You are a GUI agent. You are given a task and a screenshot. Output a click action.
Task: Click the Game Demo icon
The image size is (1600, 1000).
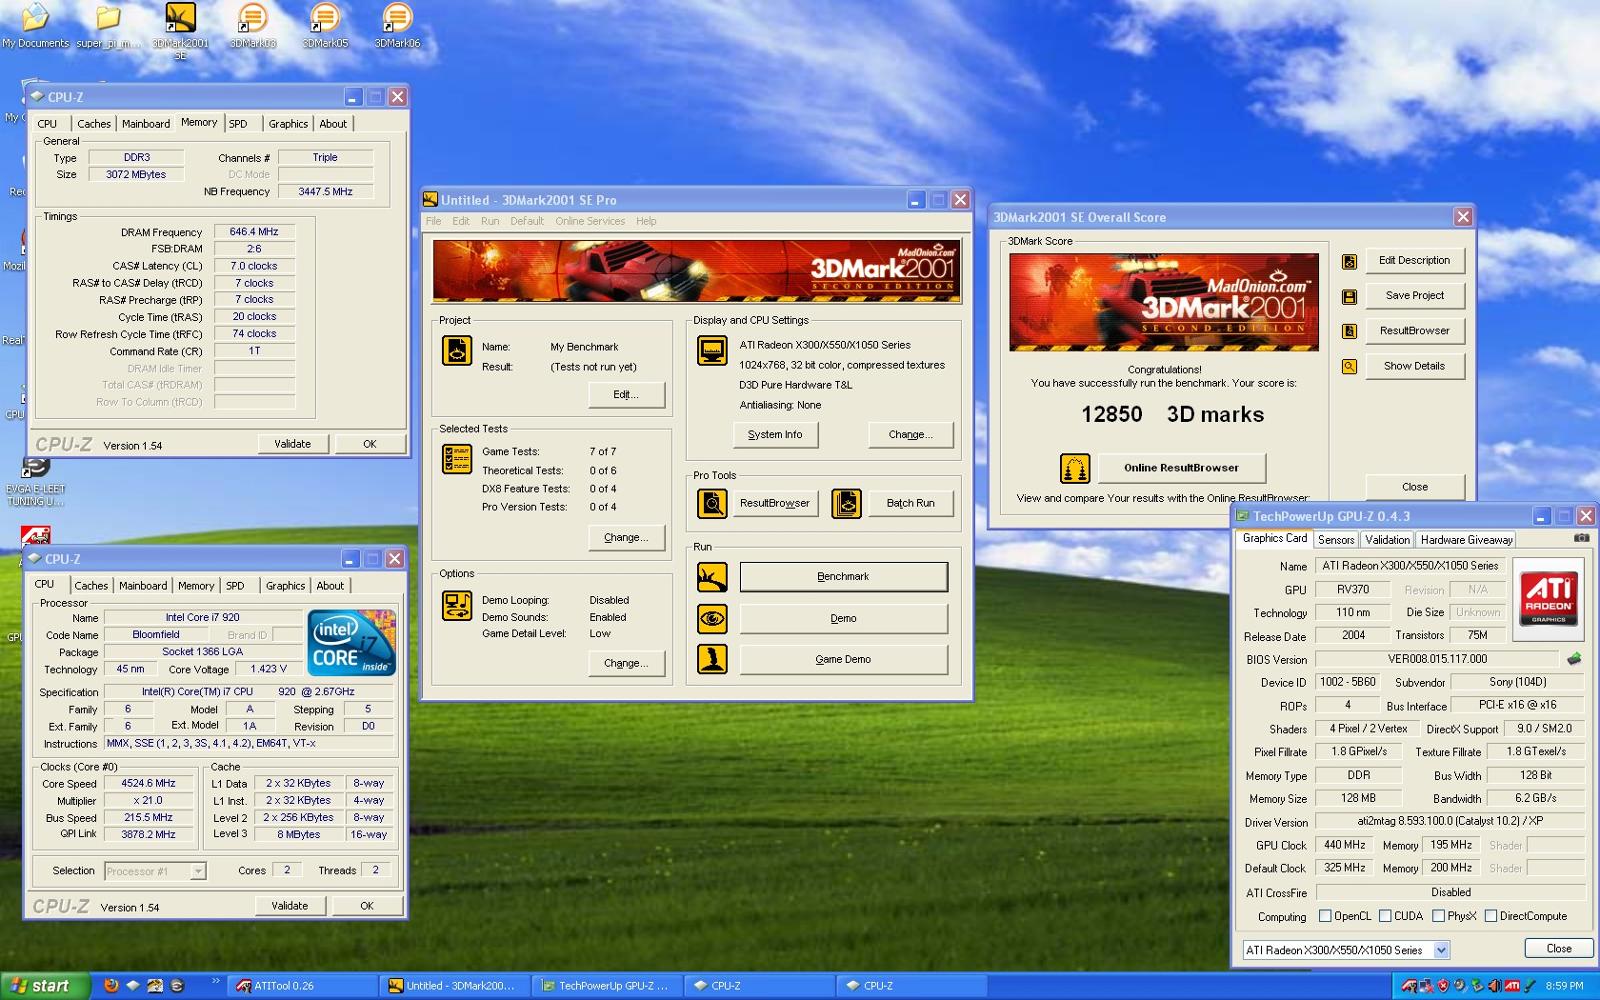[712, 659]
